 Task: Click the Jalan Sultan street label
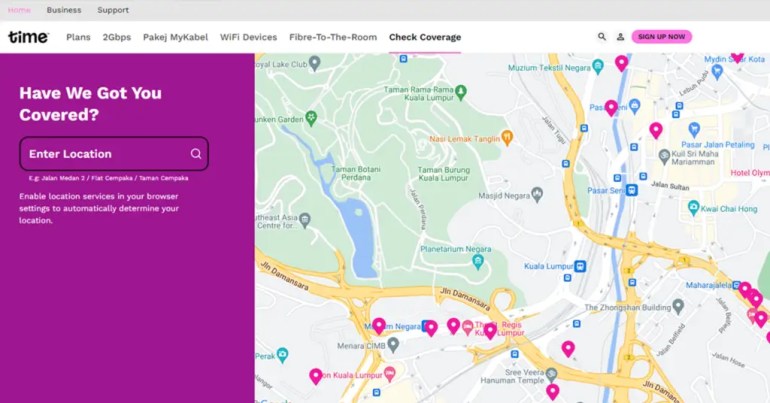pyautogui.click(x=670, y=186)
